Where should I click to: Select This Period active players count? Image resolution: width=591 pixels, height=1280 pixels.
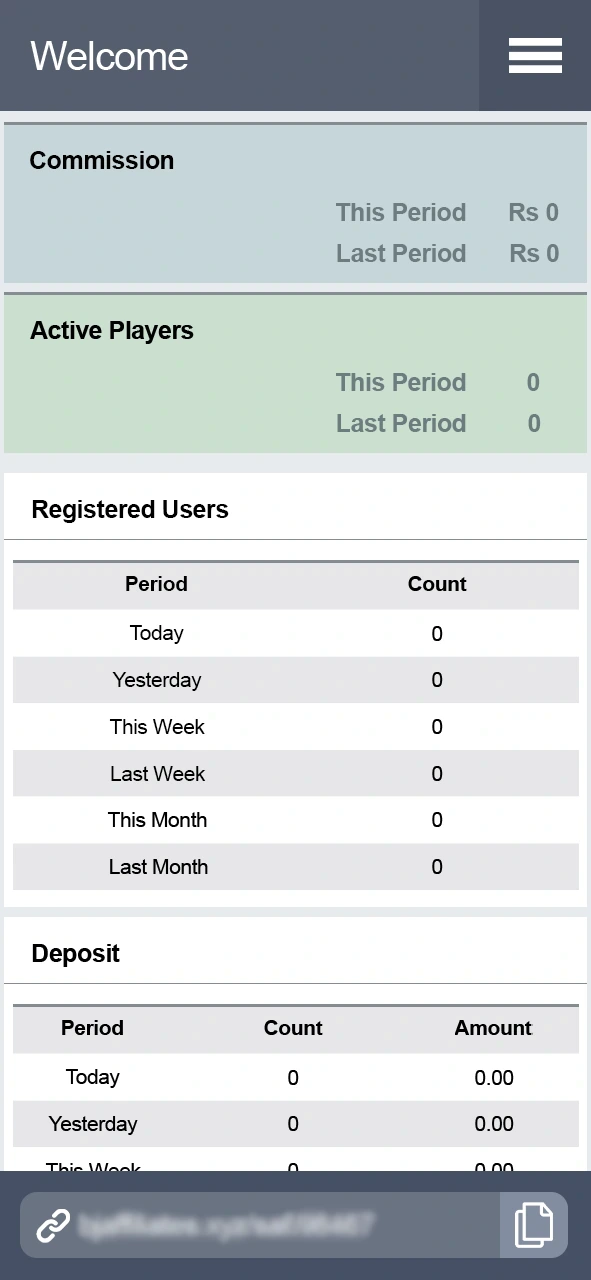[x=532, y=382]
